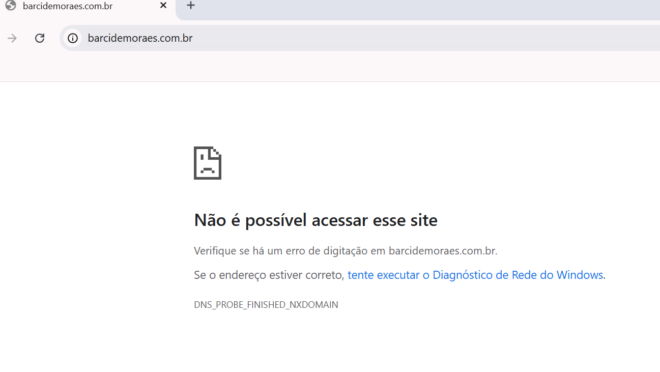Click the globe favicon on the tab

[x=11, y=5]
